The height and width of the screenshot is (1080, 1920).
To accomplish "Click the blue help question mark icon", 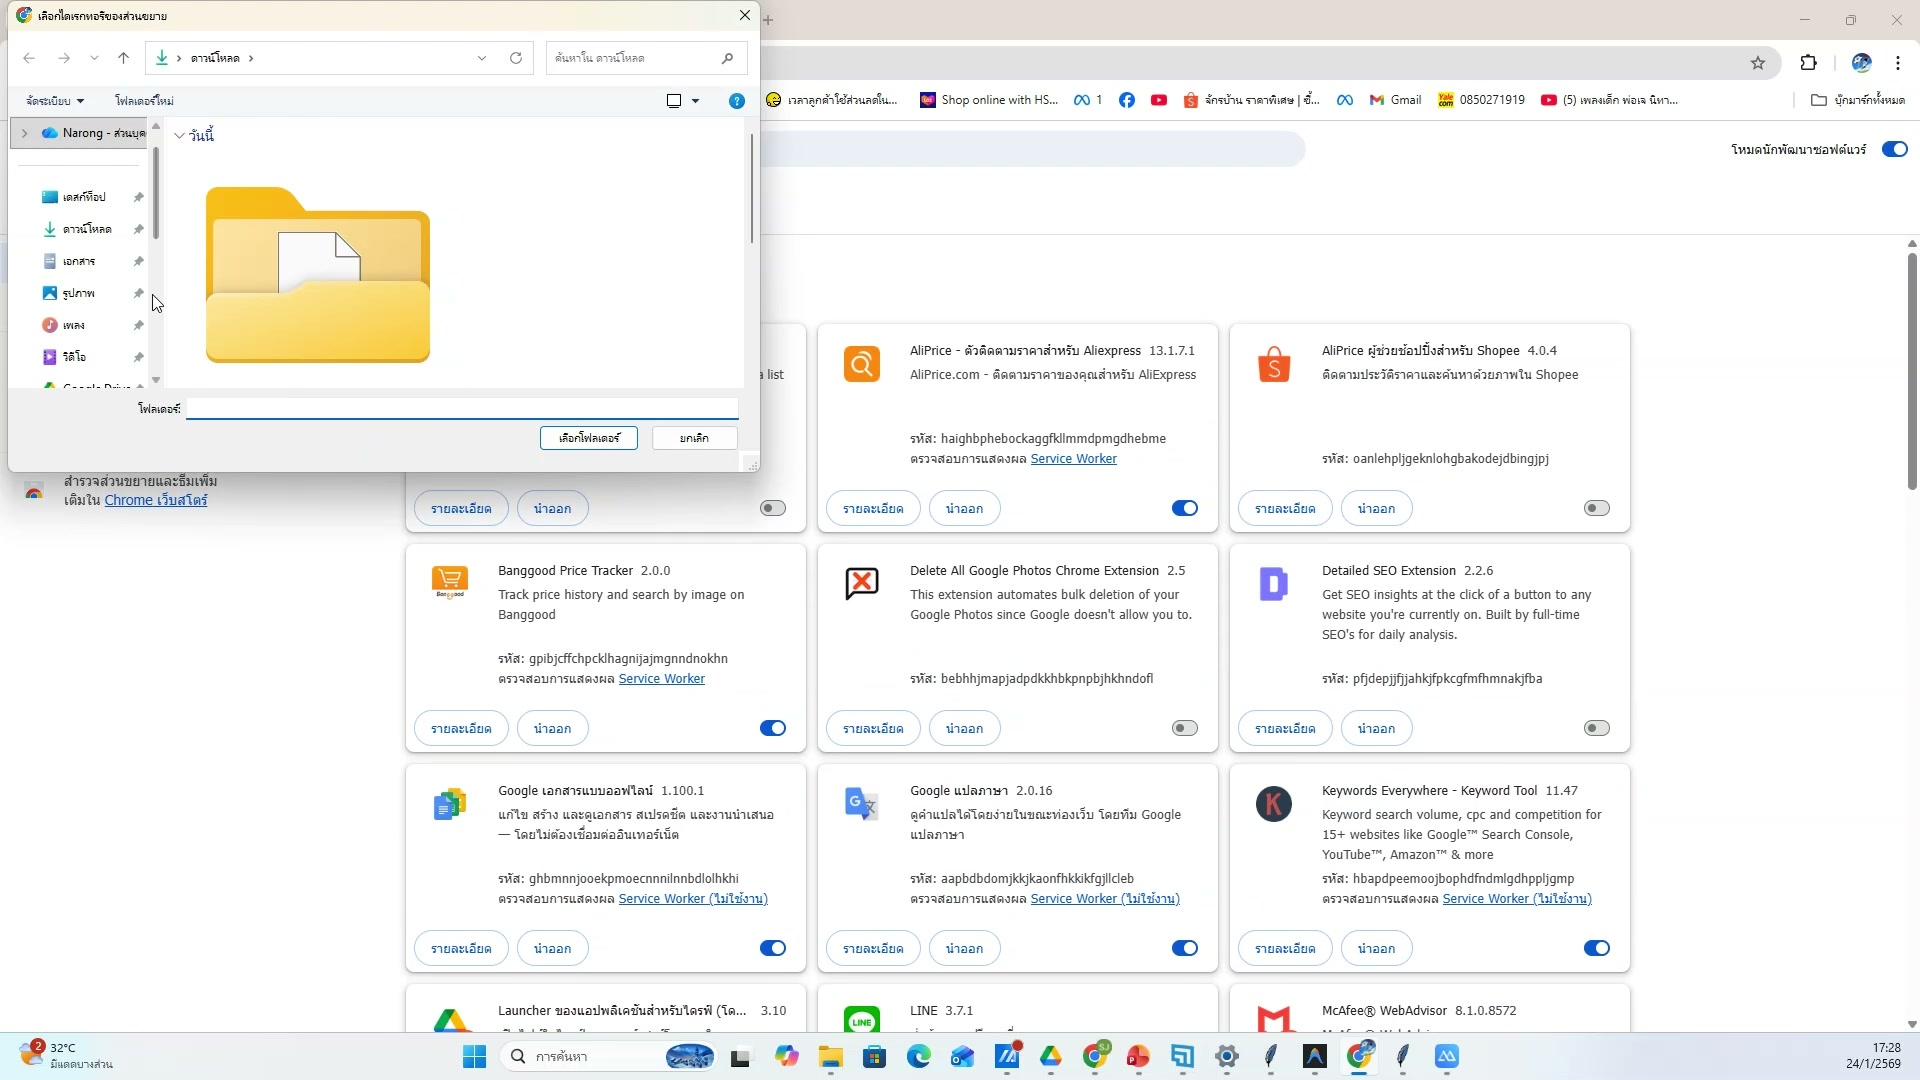I will coord(737,101).
